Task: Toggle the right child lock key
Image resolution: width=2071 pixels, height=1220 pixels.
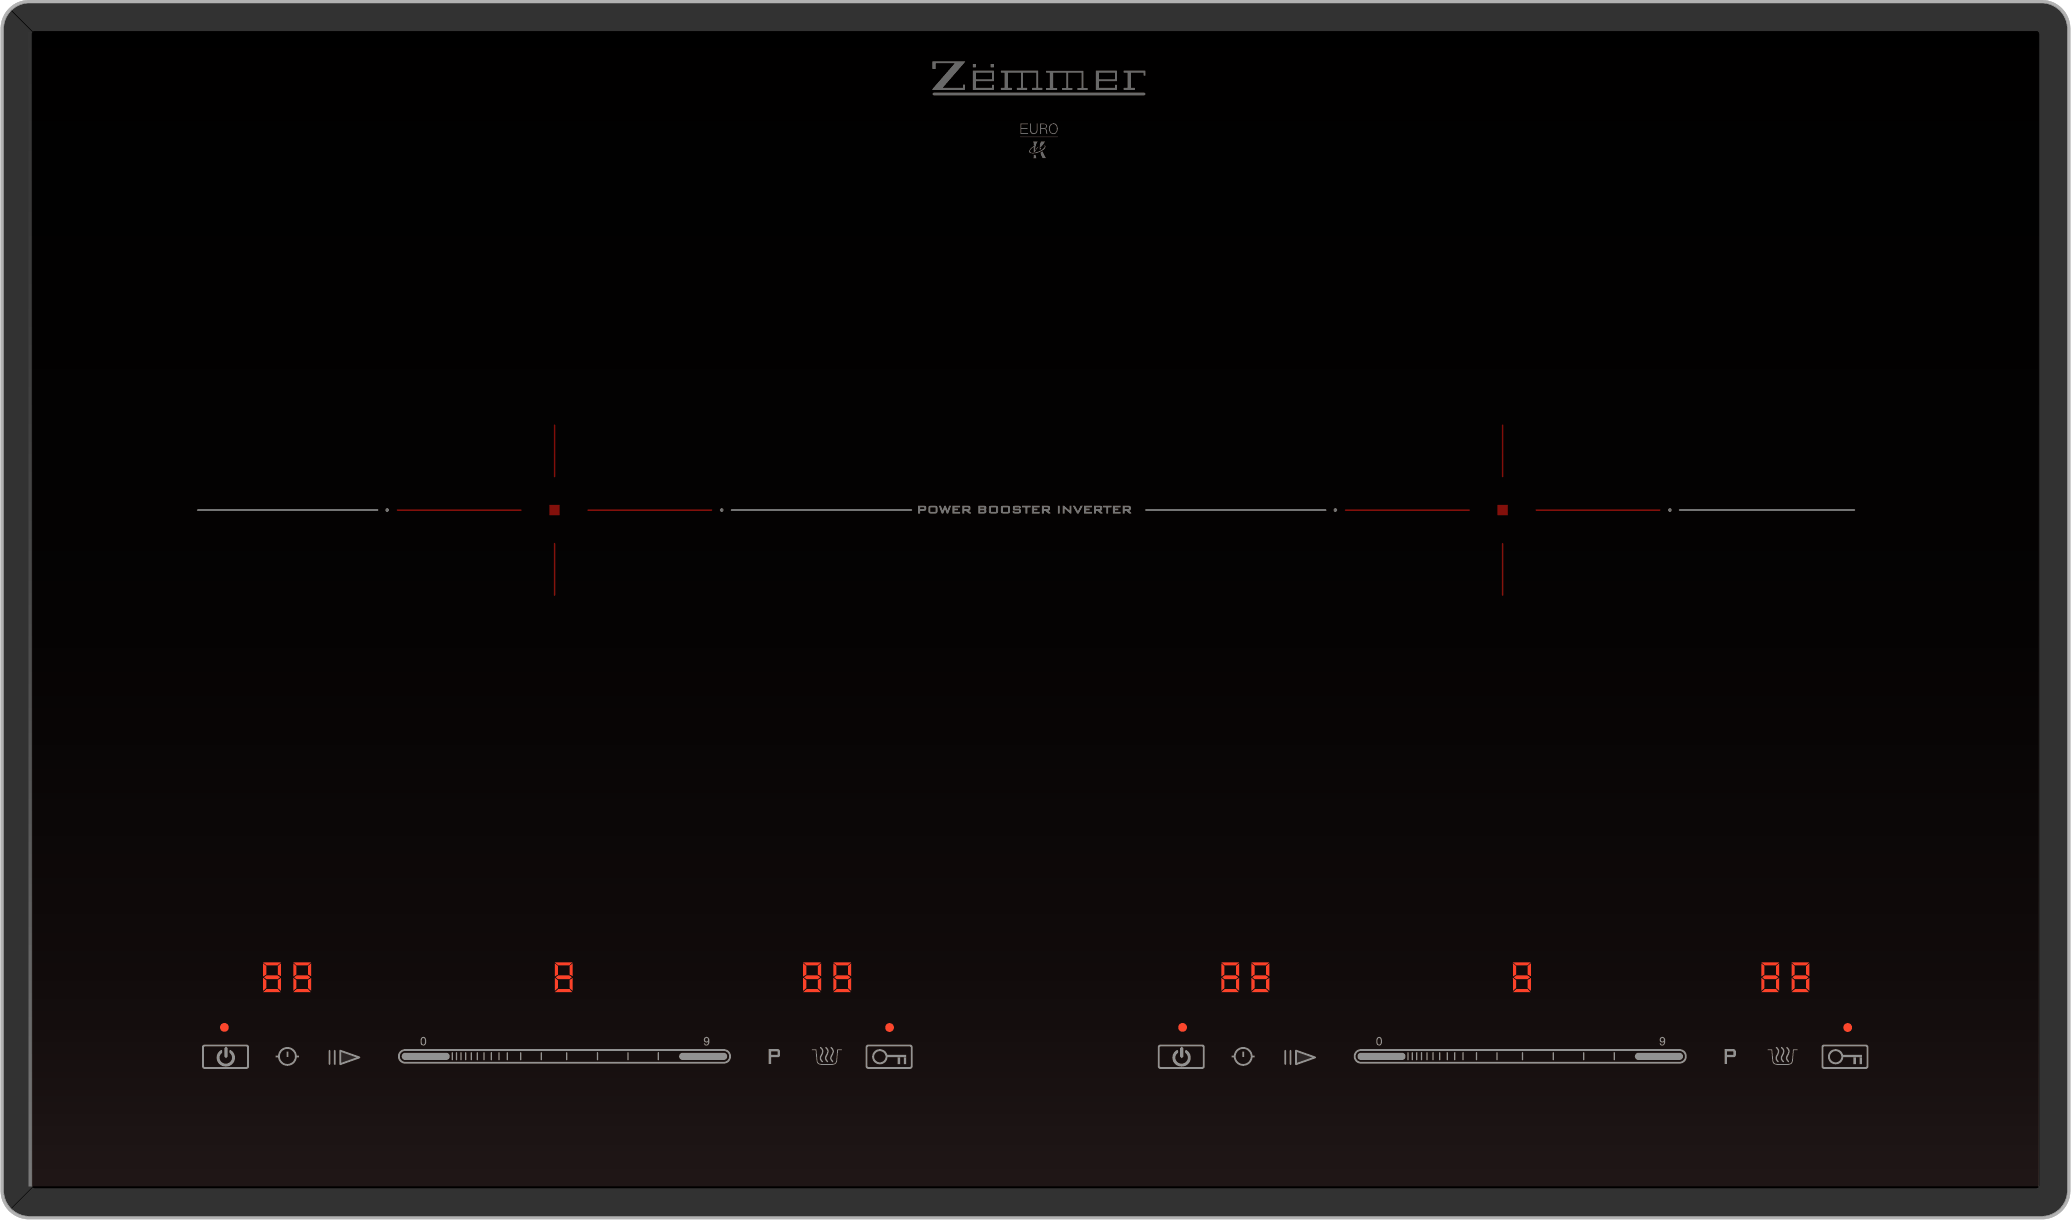Action: pos(1845,1057)
